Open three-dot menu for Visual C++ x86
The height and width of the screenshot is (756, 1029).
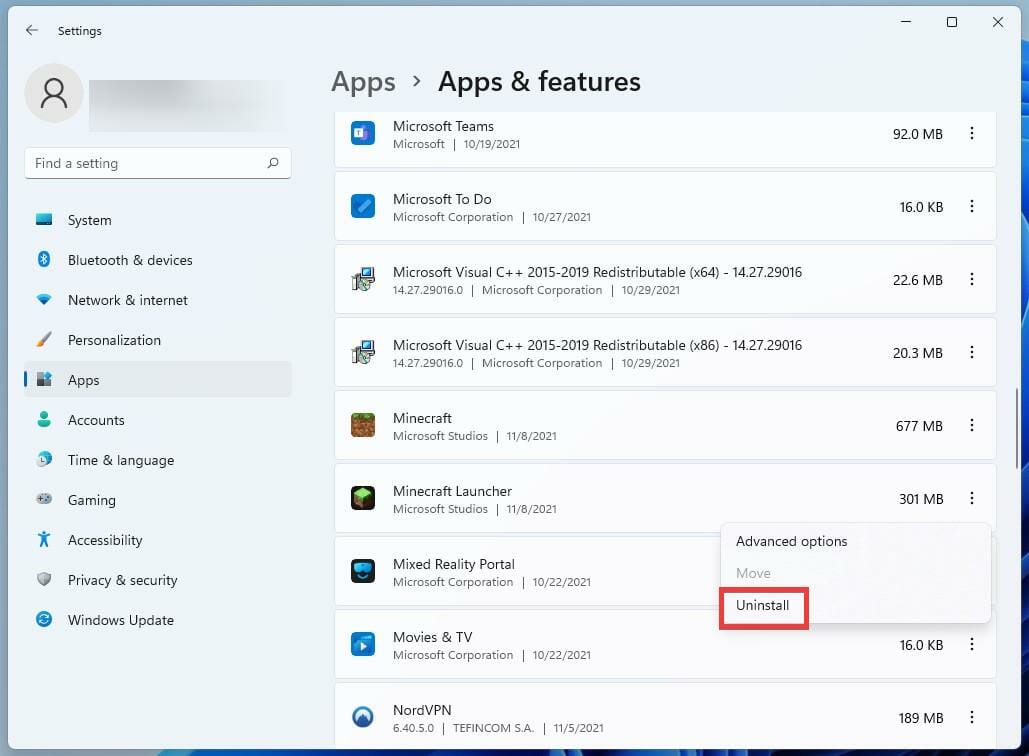coord(971,352)
